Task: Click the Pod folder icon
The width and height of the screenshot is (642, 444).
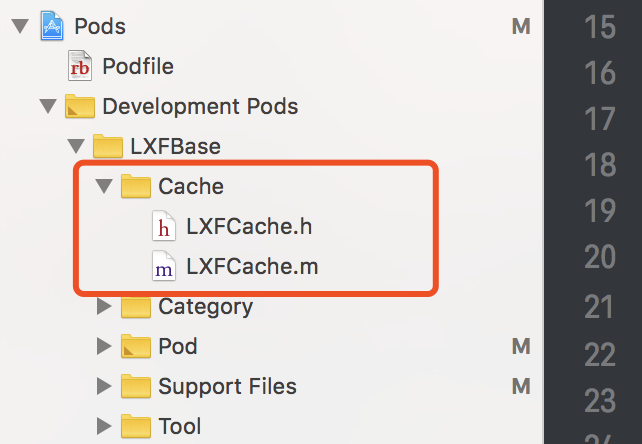Action: 136,346
